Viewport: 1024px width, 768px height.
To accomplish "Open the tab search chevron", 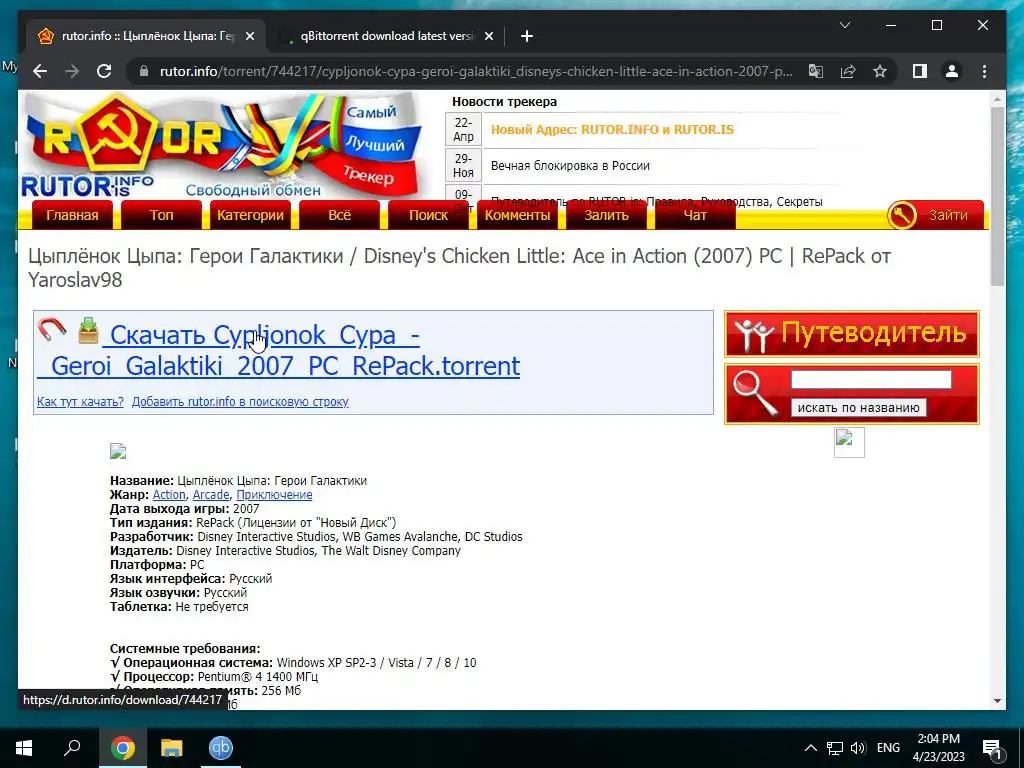I will (844, 25).
